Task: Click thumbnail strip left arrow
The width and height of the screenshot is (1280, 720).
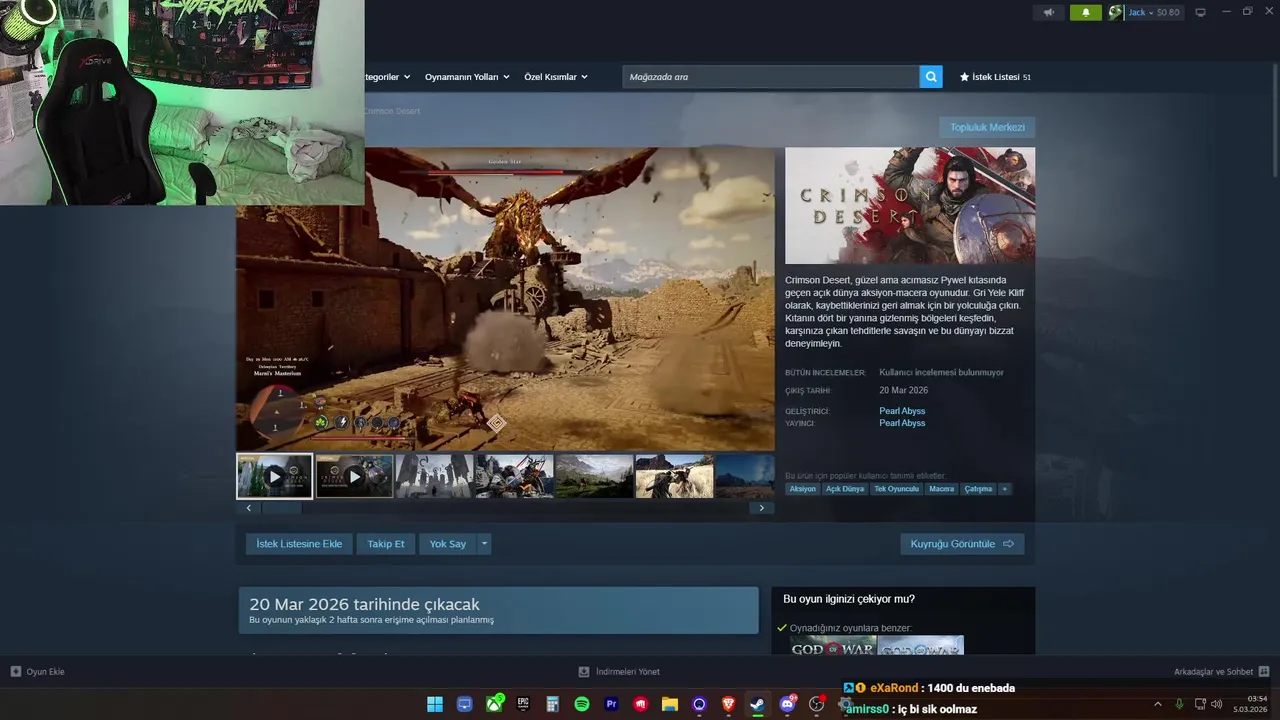Action: point(248,508)
